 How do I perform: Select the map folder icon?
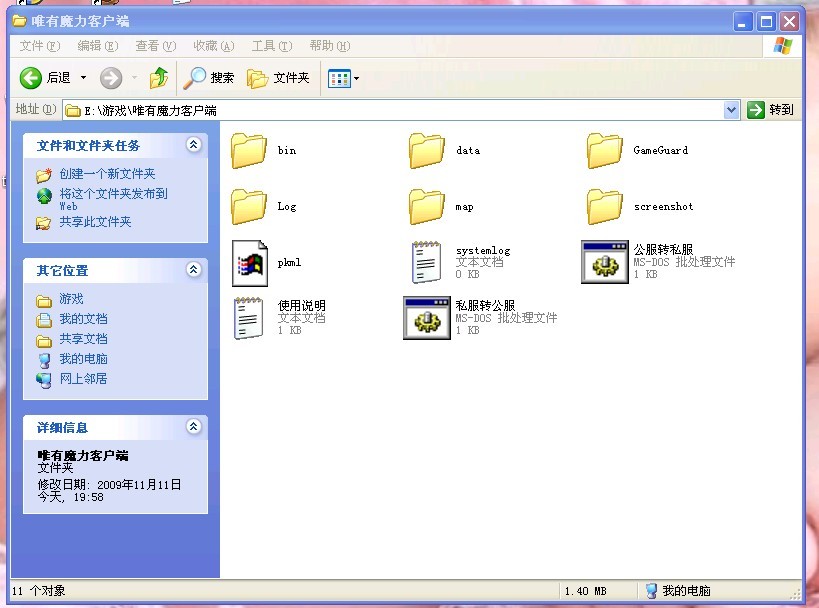pyautogui.click(x=427, y=207)
